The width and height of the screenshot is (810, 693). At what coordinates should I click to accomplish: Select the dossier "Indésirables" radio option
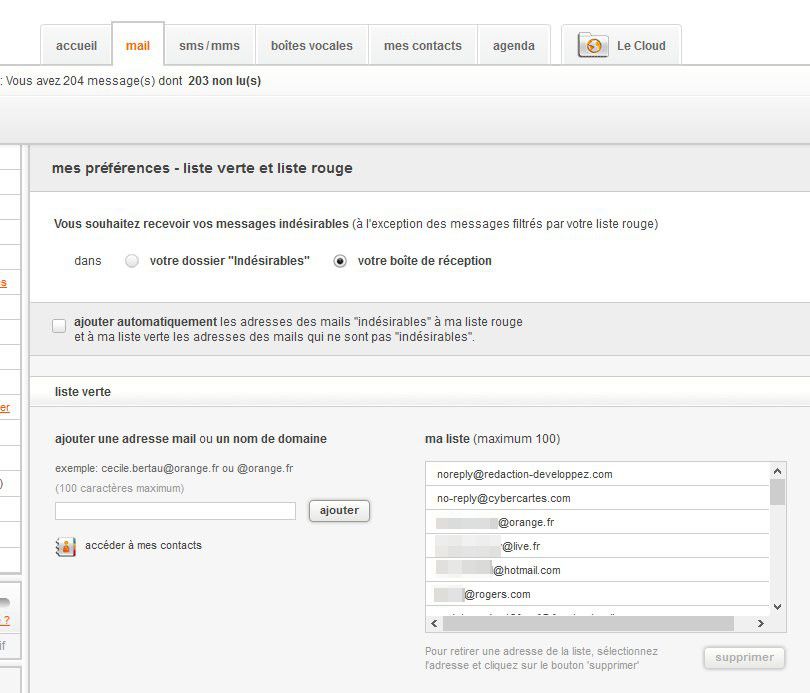(131, 261)
